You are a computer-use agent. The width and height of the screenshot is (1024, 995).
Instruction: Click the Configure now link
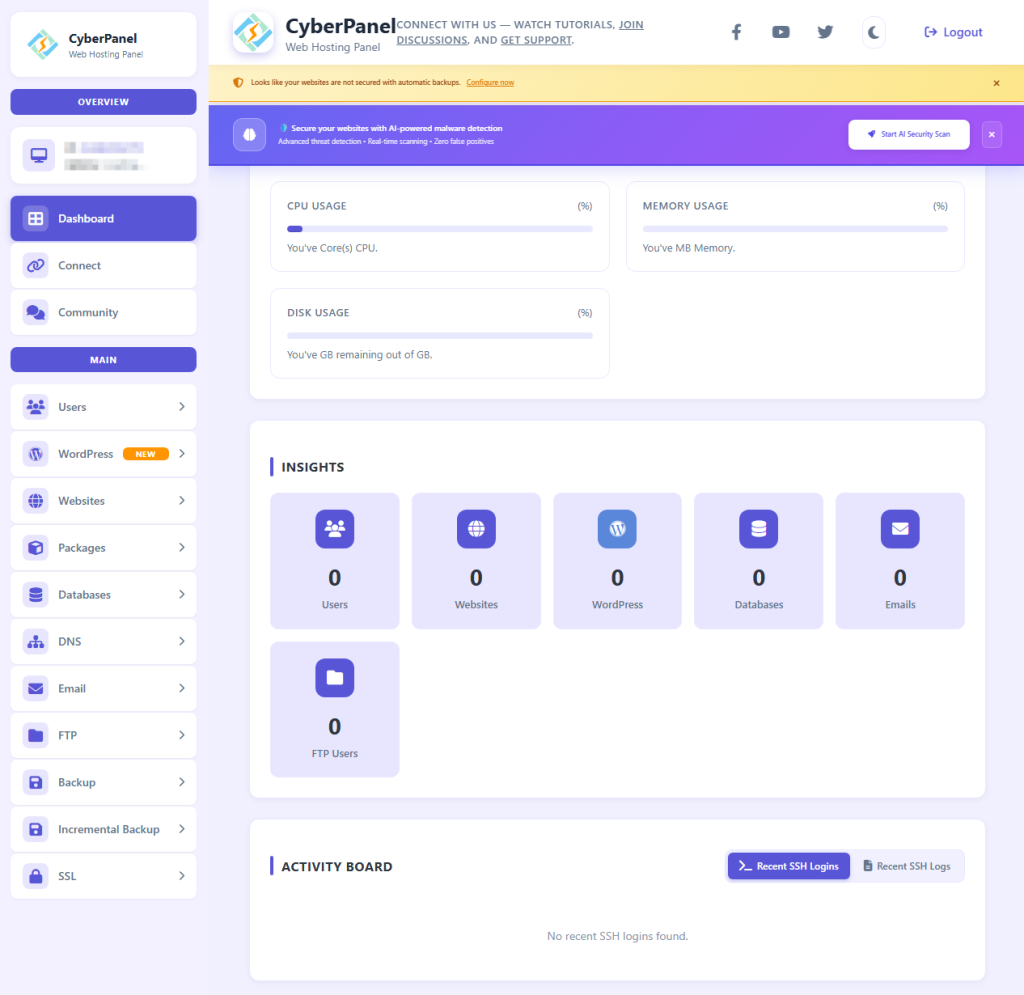[490, 83]
